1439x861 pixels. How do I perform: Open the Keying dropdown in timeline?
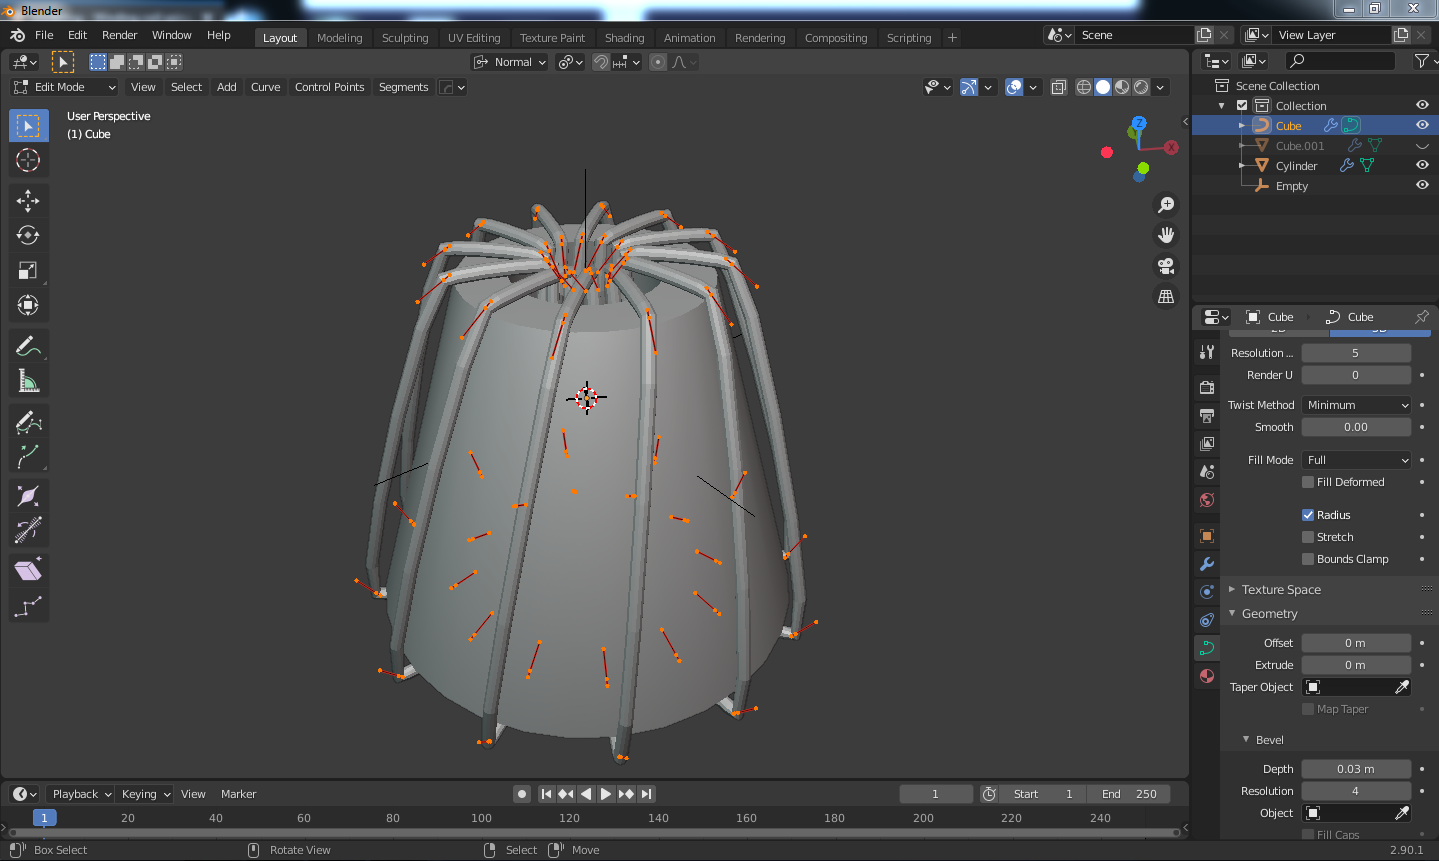(144, 794)
